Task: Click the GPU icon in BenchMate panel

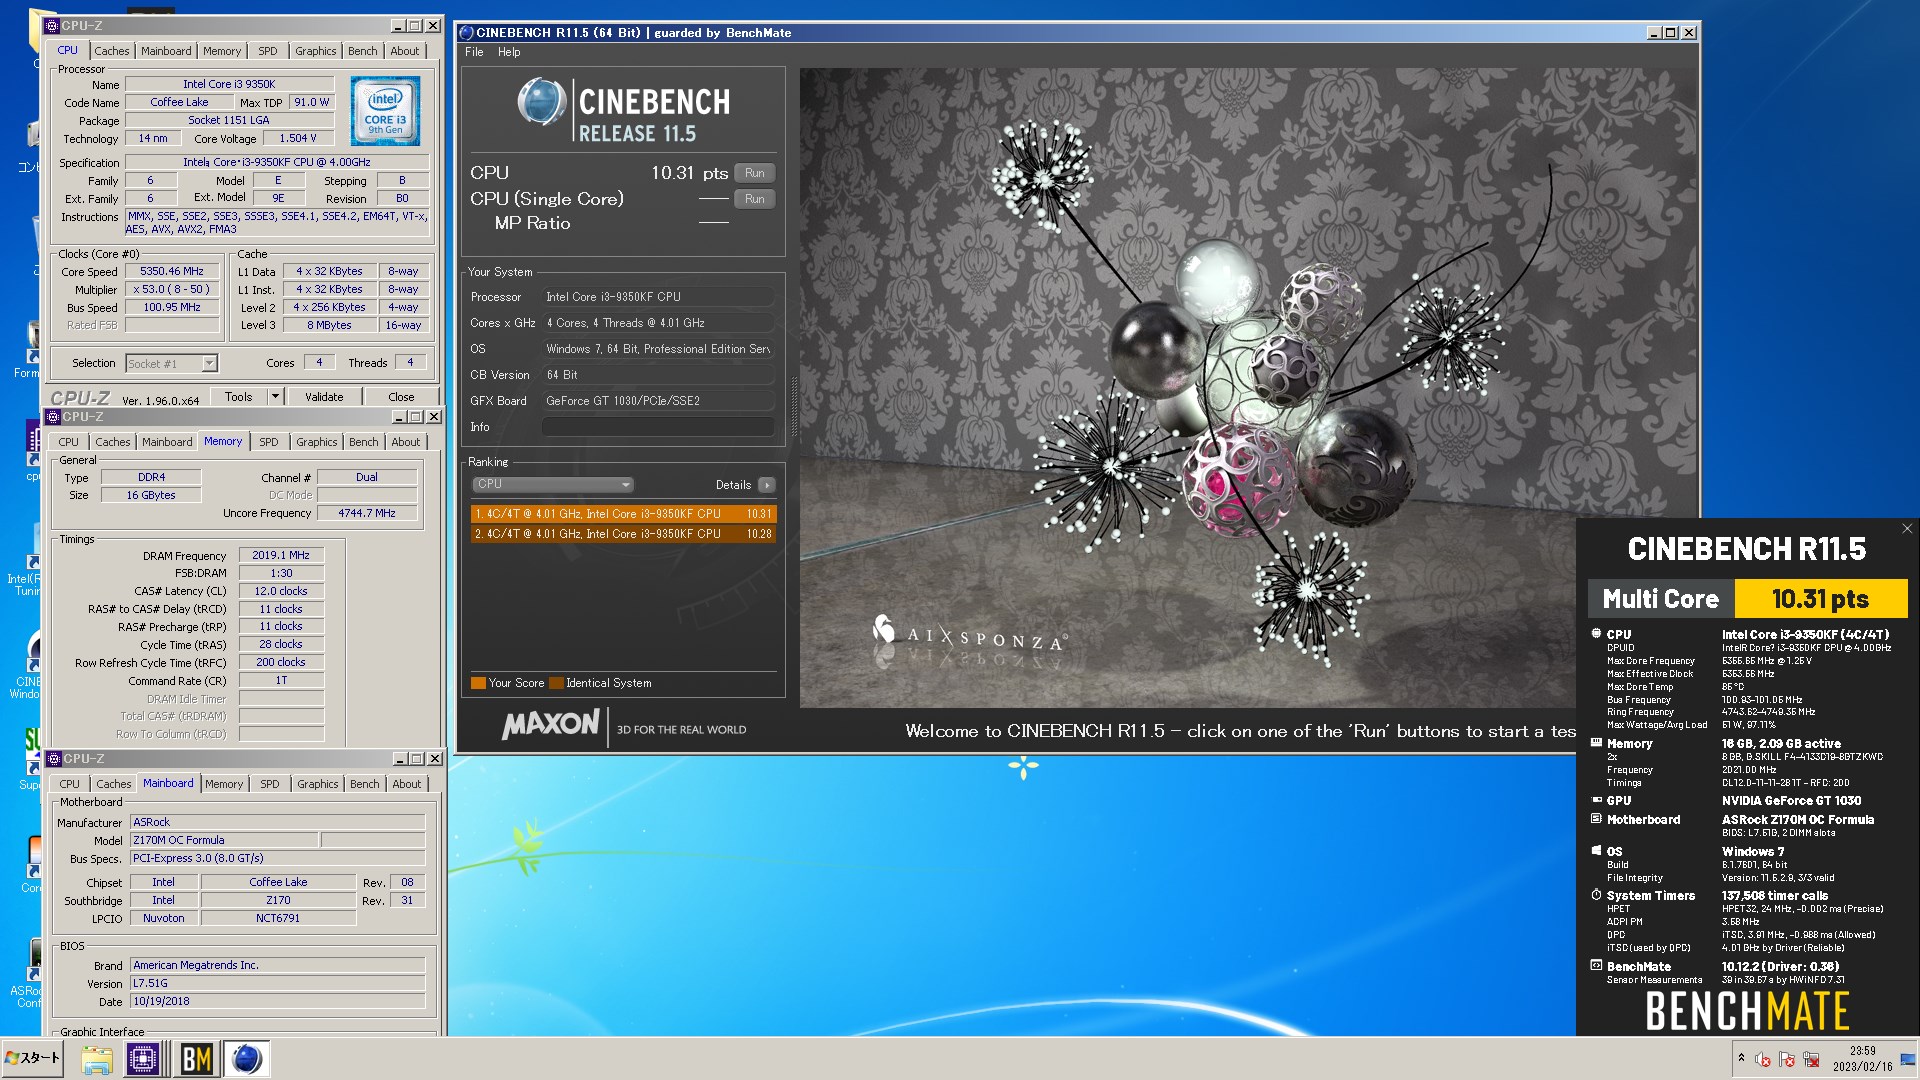Action: (x=1596, y=800)
